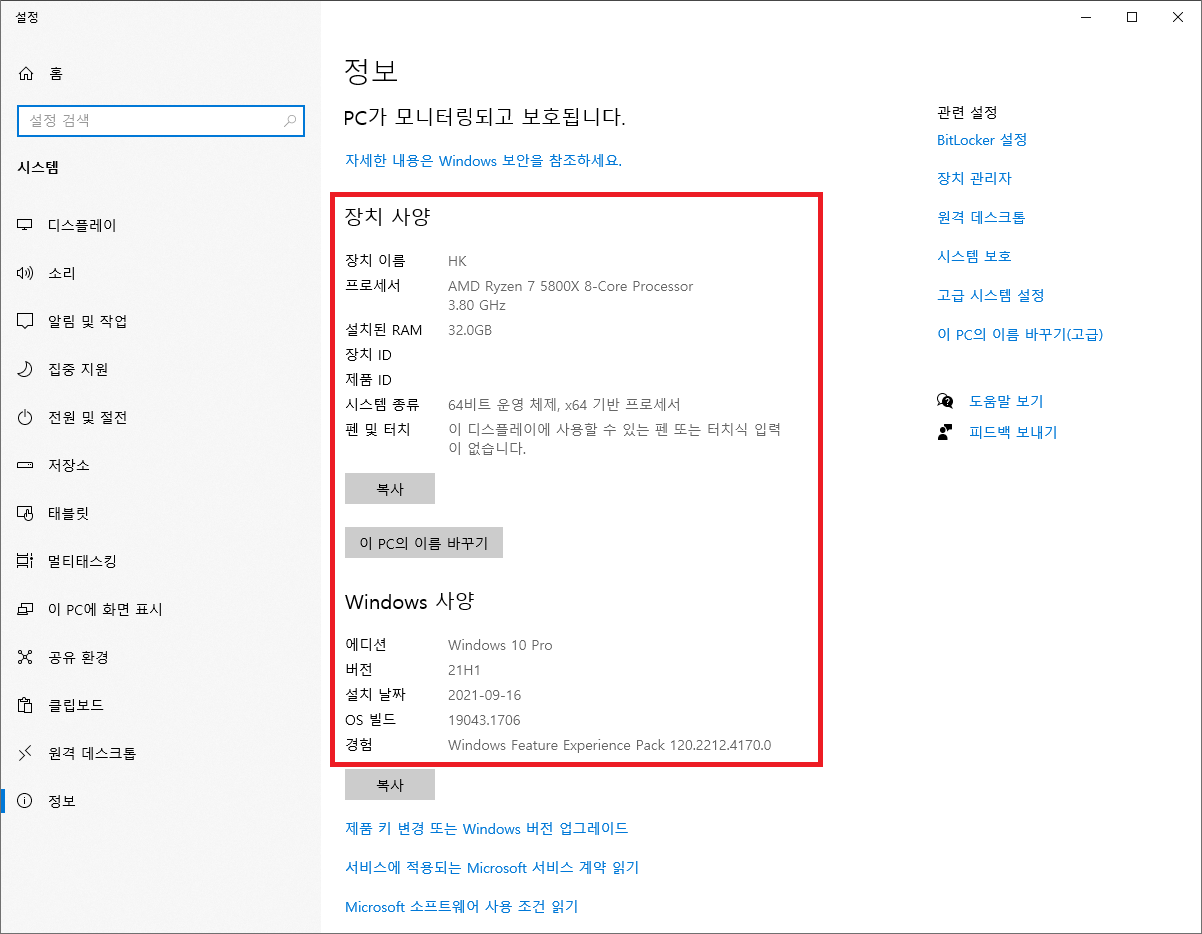
Task: Open 이 PC에 화면 표시 page
Action: tap(160, 609)
